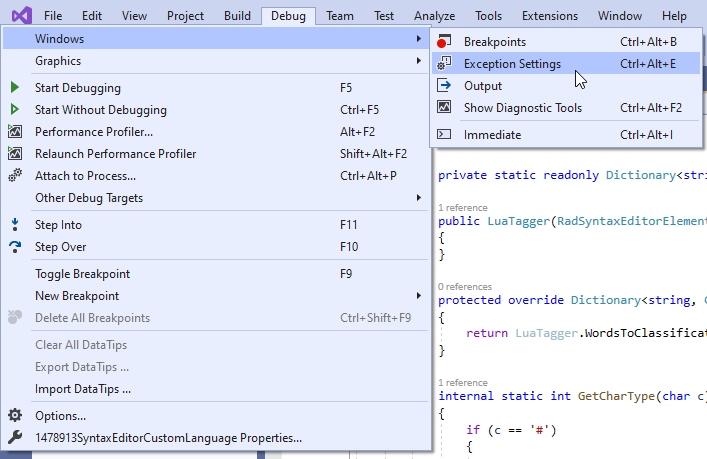Click the green Start Debugging play icon
Viewport: 707px width, 459px height.
15,88
